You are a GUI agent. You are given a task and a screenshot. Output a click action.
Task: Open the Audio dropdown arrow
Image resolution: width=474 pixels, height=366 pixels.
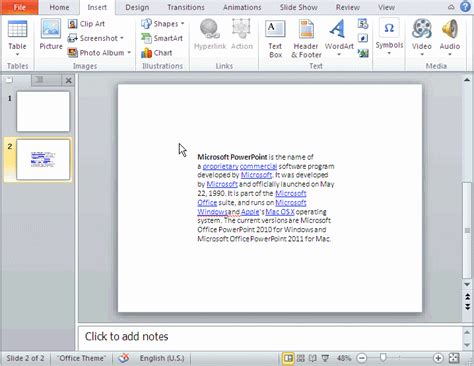(x=450, y=55)
